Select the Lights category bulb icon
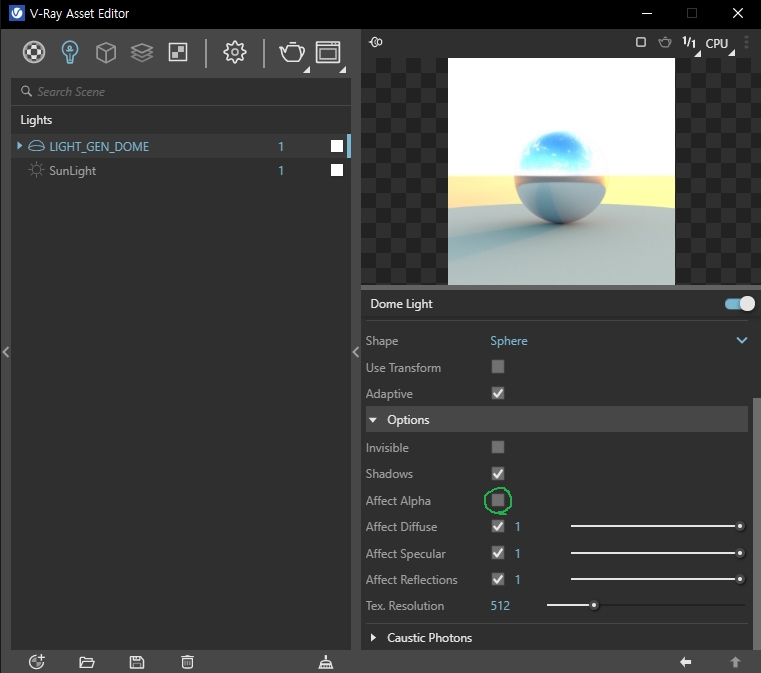Screen dimensions: 761x673 pos(70,52)
